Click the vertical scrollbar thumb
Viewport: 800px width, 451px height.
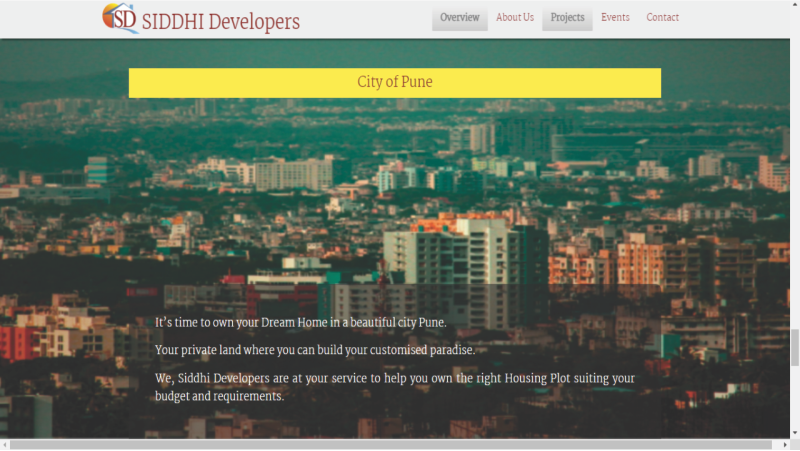pyautogui.click(x=795, y=347)
